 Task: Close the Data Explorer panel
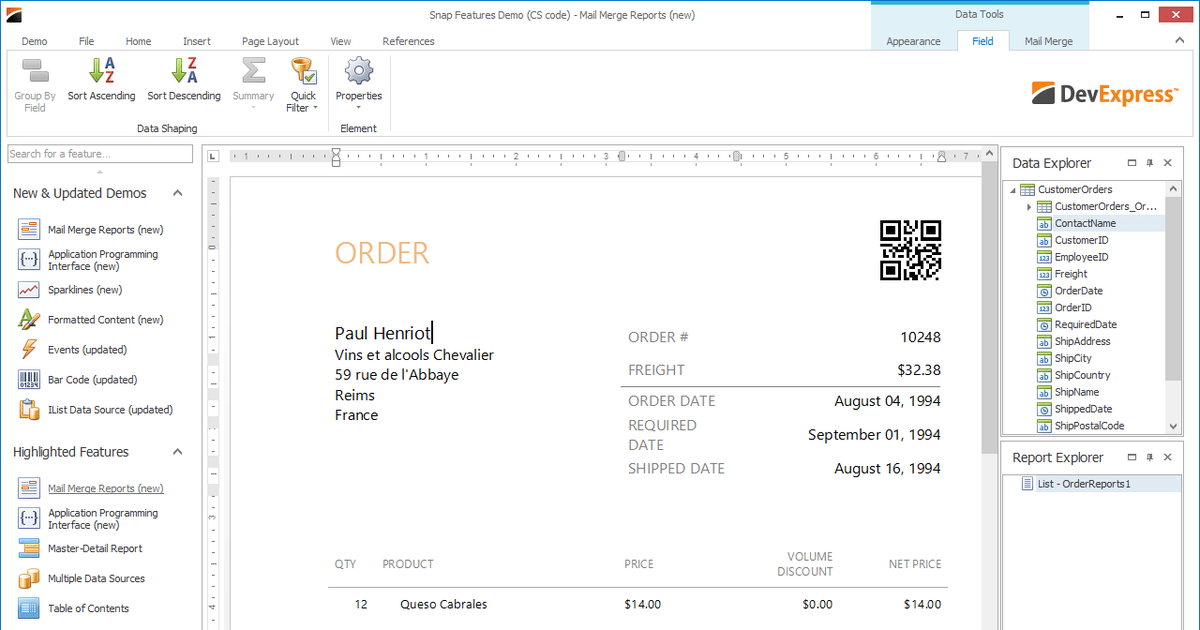coord(1167,163)
